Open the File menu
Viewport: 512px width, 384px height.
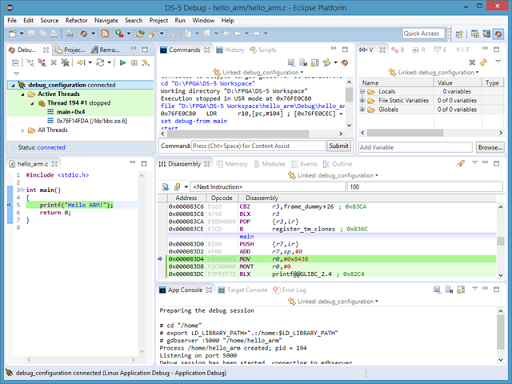tap(12, 20)
